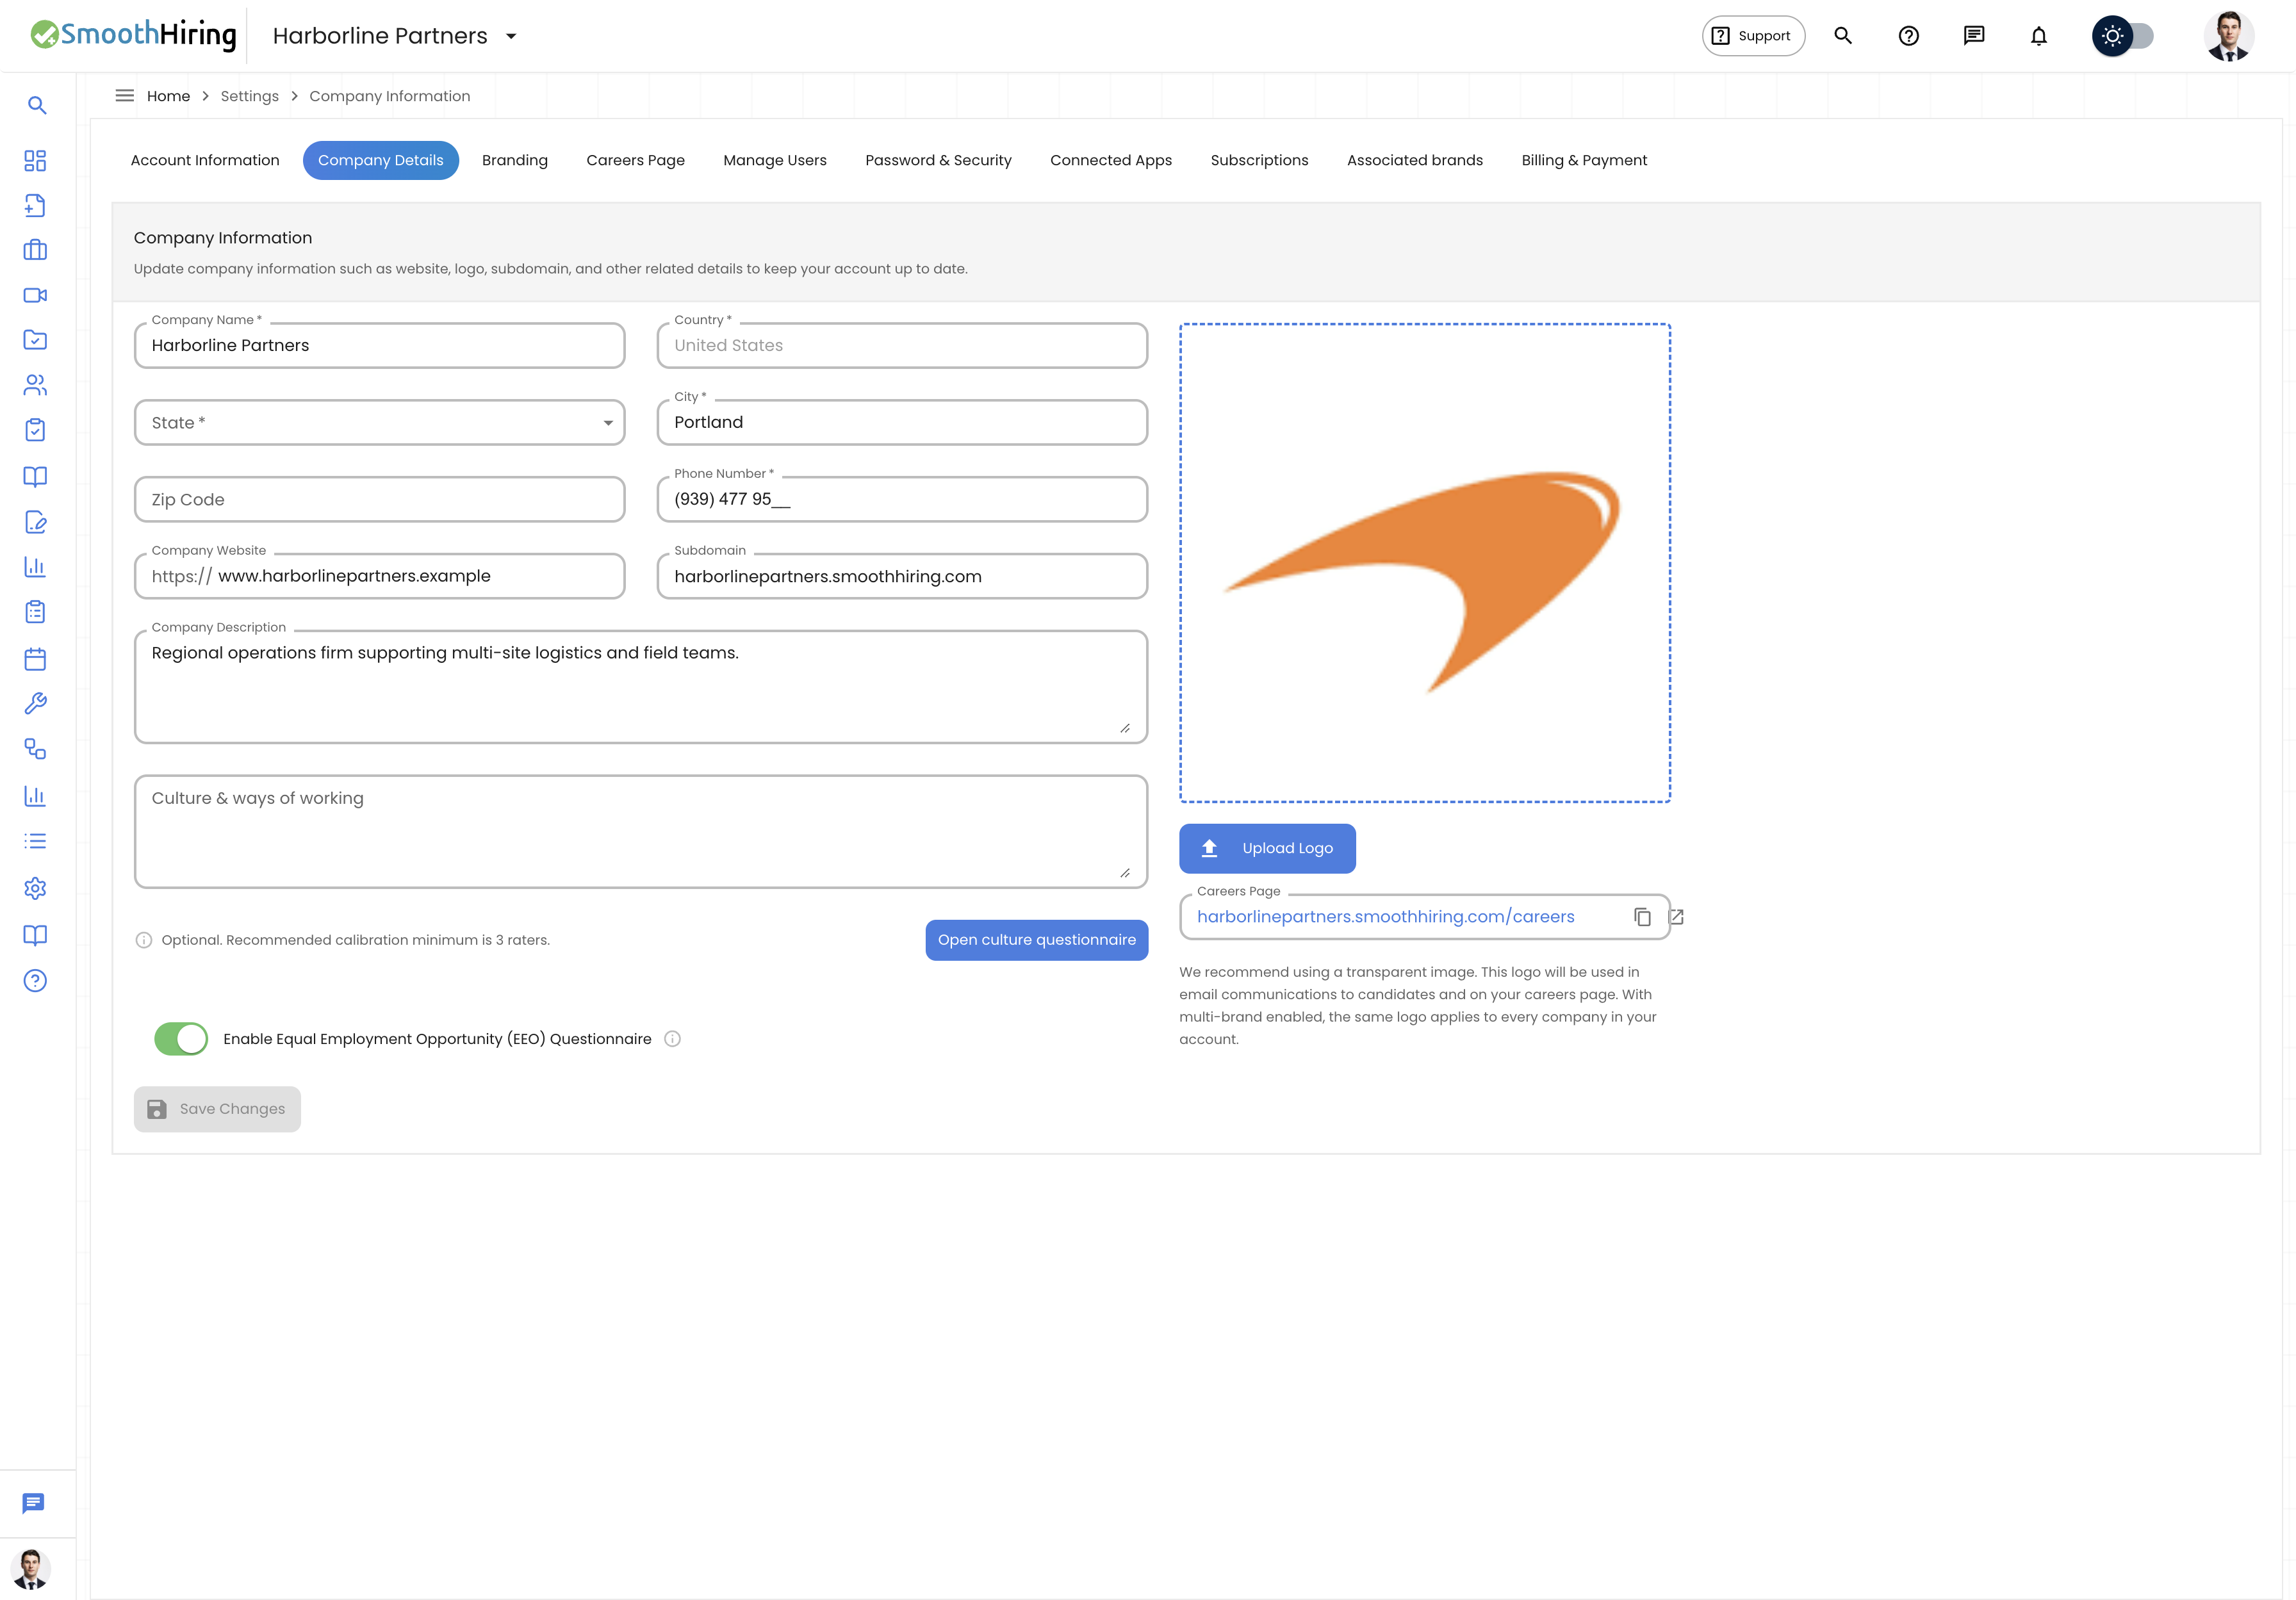Open the chat bubble icon at sidebar bottom
2296x1600 pixels.
[x=33, y=1503]
